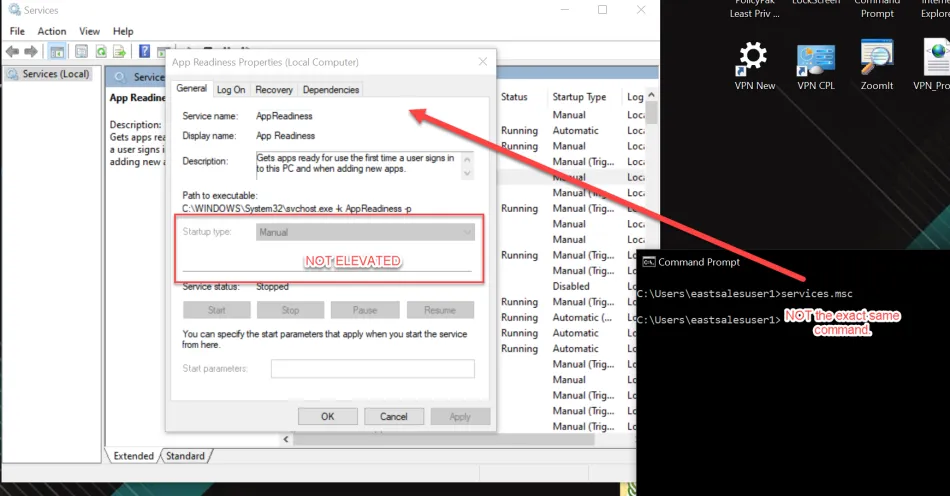Select the ZoomIt desktop icon

click(x=876, y=66)
